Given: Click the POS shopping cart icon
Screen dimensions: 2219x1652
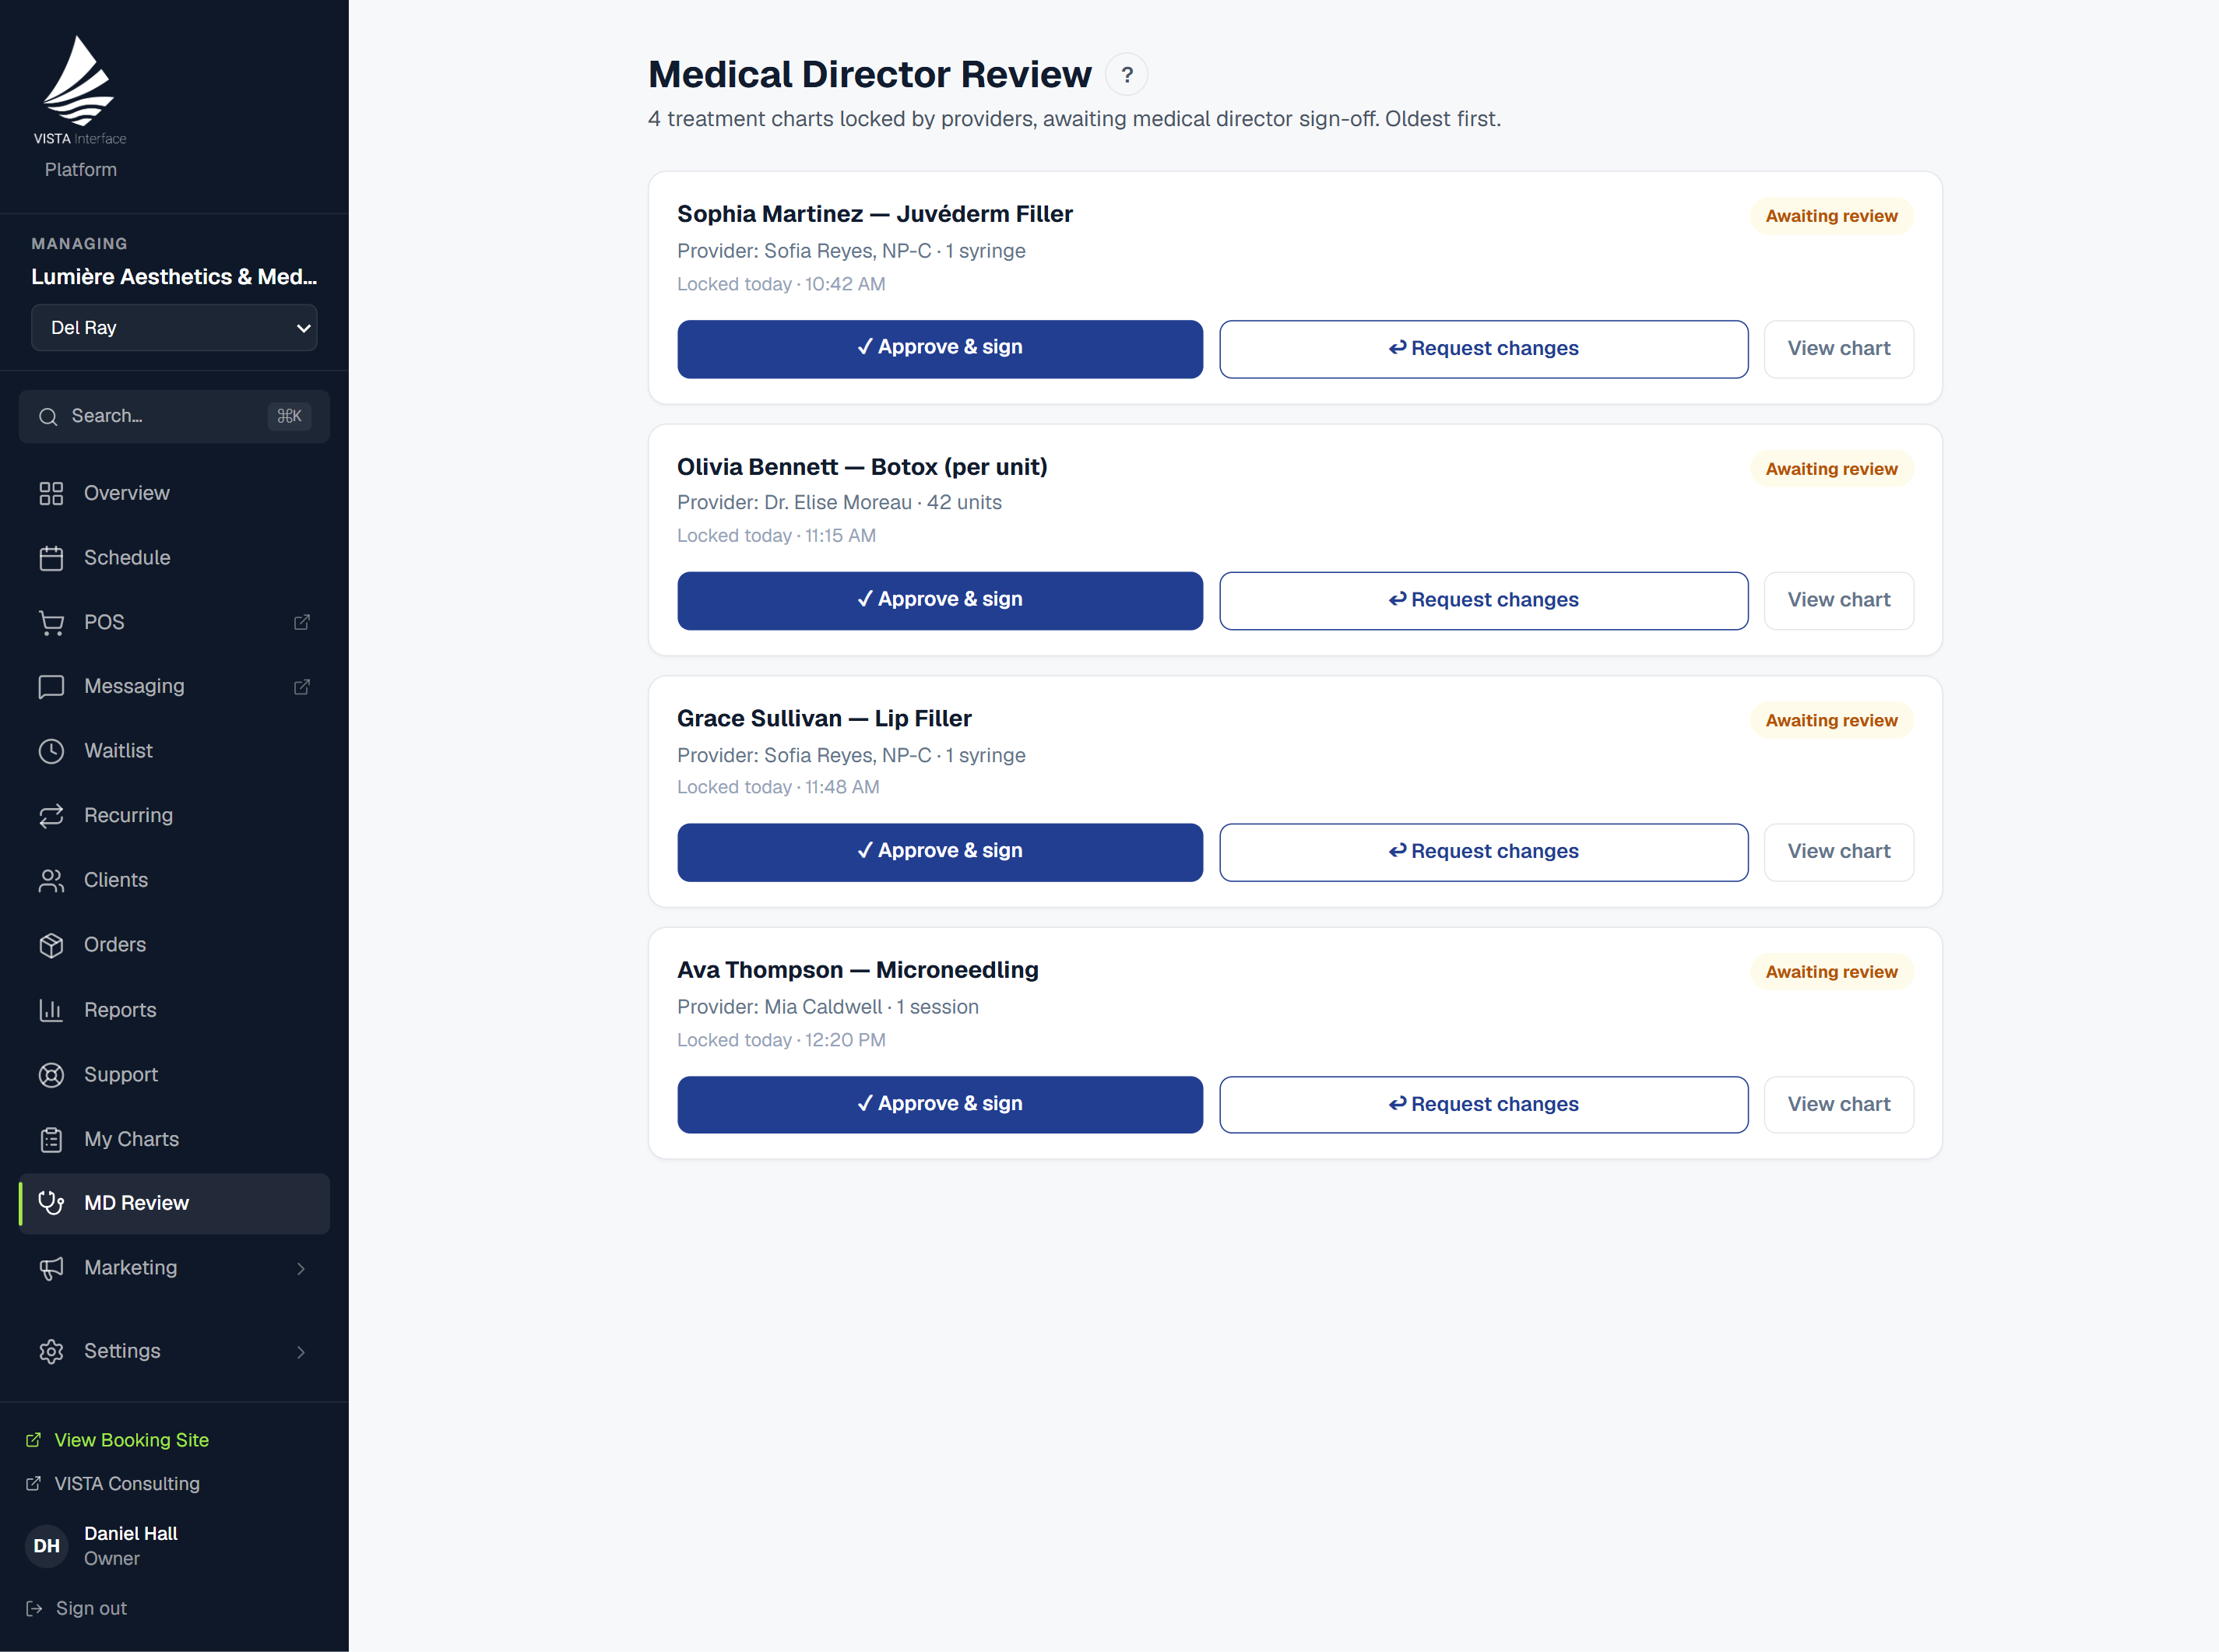Looking at the screenshot, I should click(x=51, y=623).
